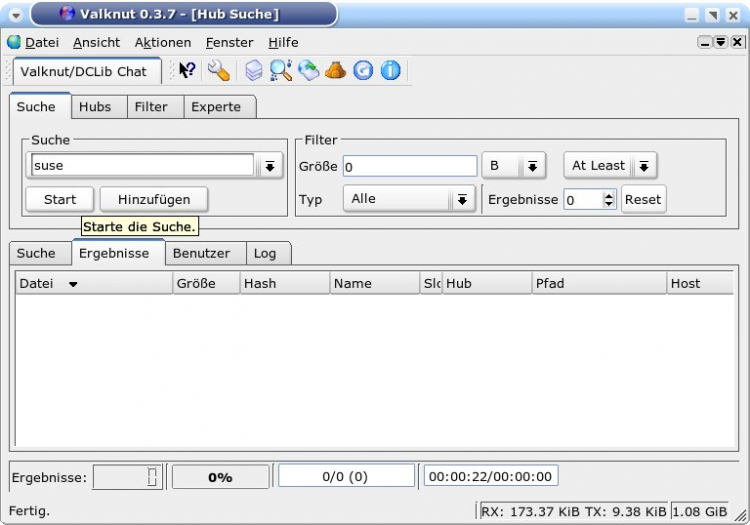Viewport: 750px width, 525px height.
Task: Click the 00:00:22/00:00:00 timer field
Action: pos(491,476)
